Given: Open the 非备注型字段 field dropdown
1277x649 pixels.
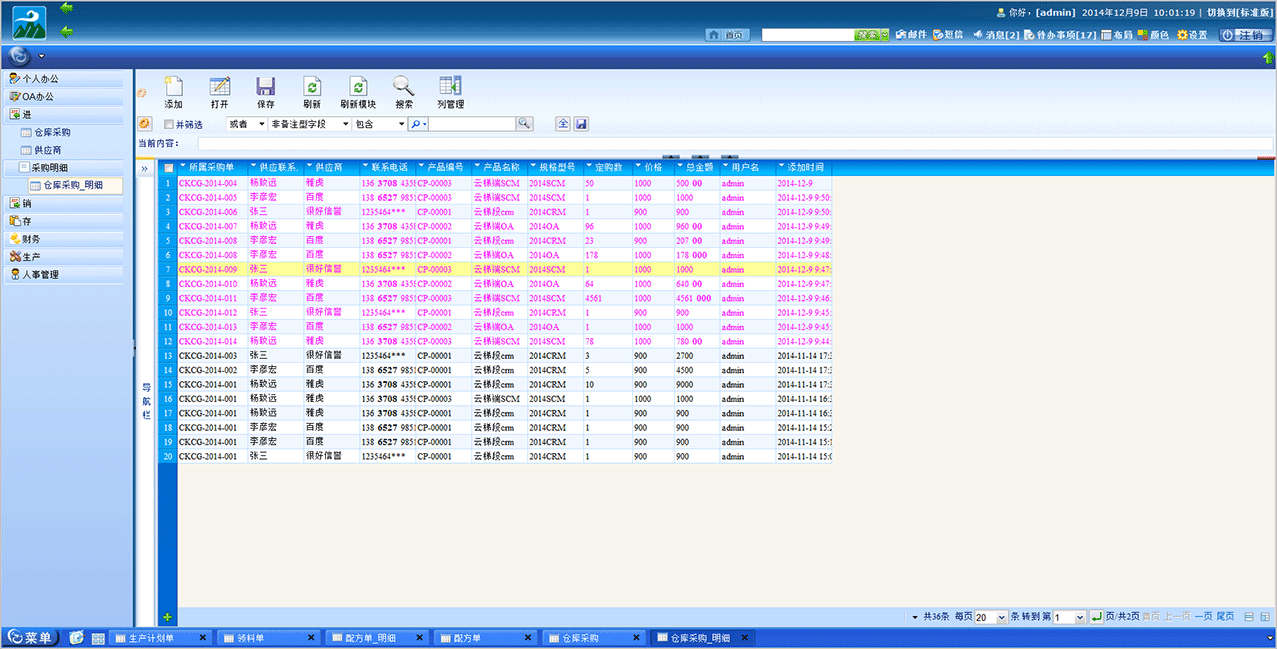Looking at the screenshot, I should [x=310, y=124].
